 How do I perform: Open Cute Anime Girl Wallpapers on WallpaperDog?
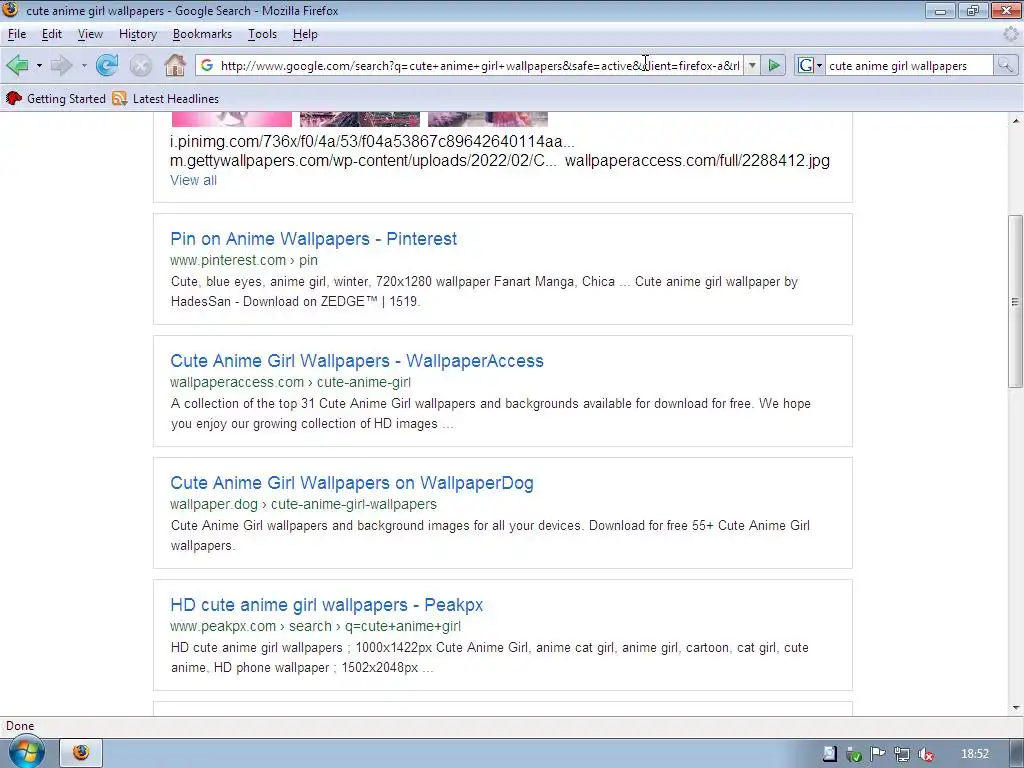click(352, 483)
